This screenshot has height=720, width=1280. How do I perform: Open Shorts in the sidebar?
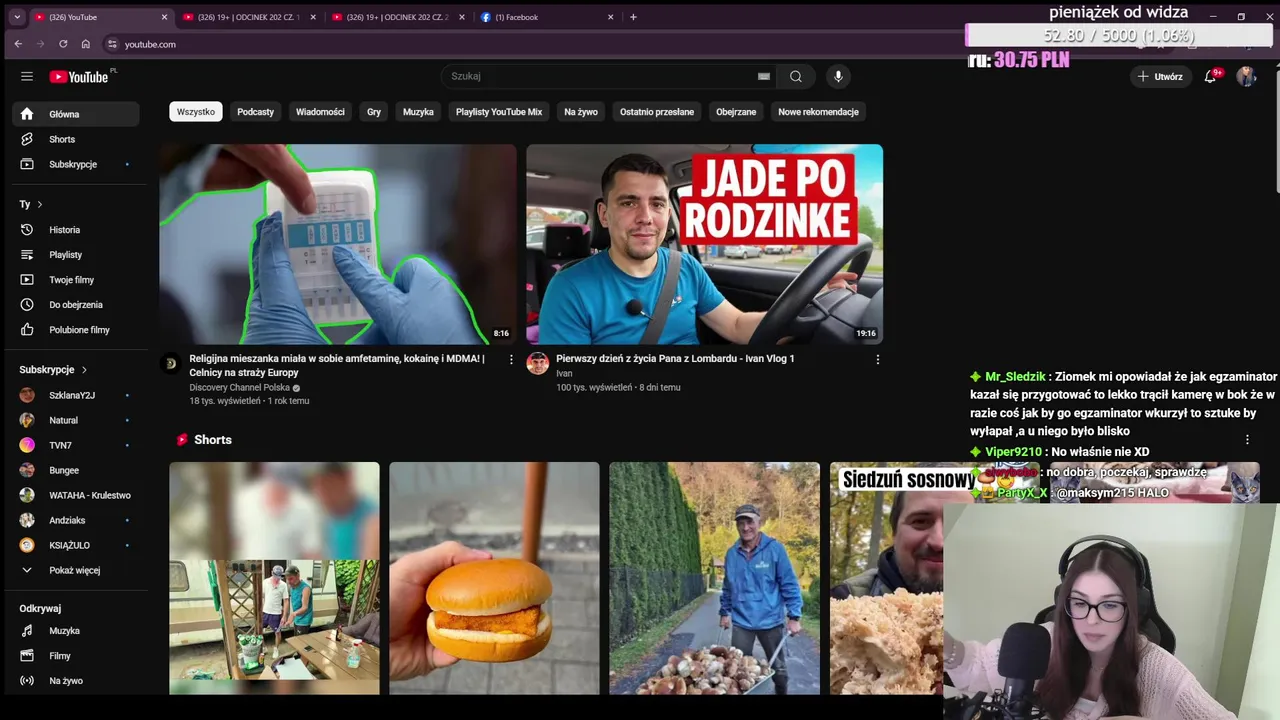(x=76, y=139)
